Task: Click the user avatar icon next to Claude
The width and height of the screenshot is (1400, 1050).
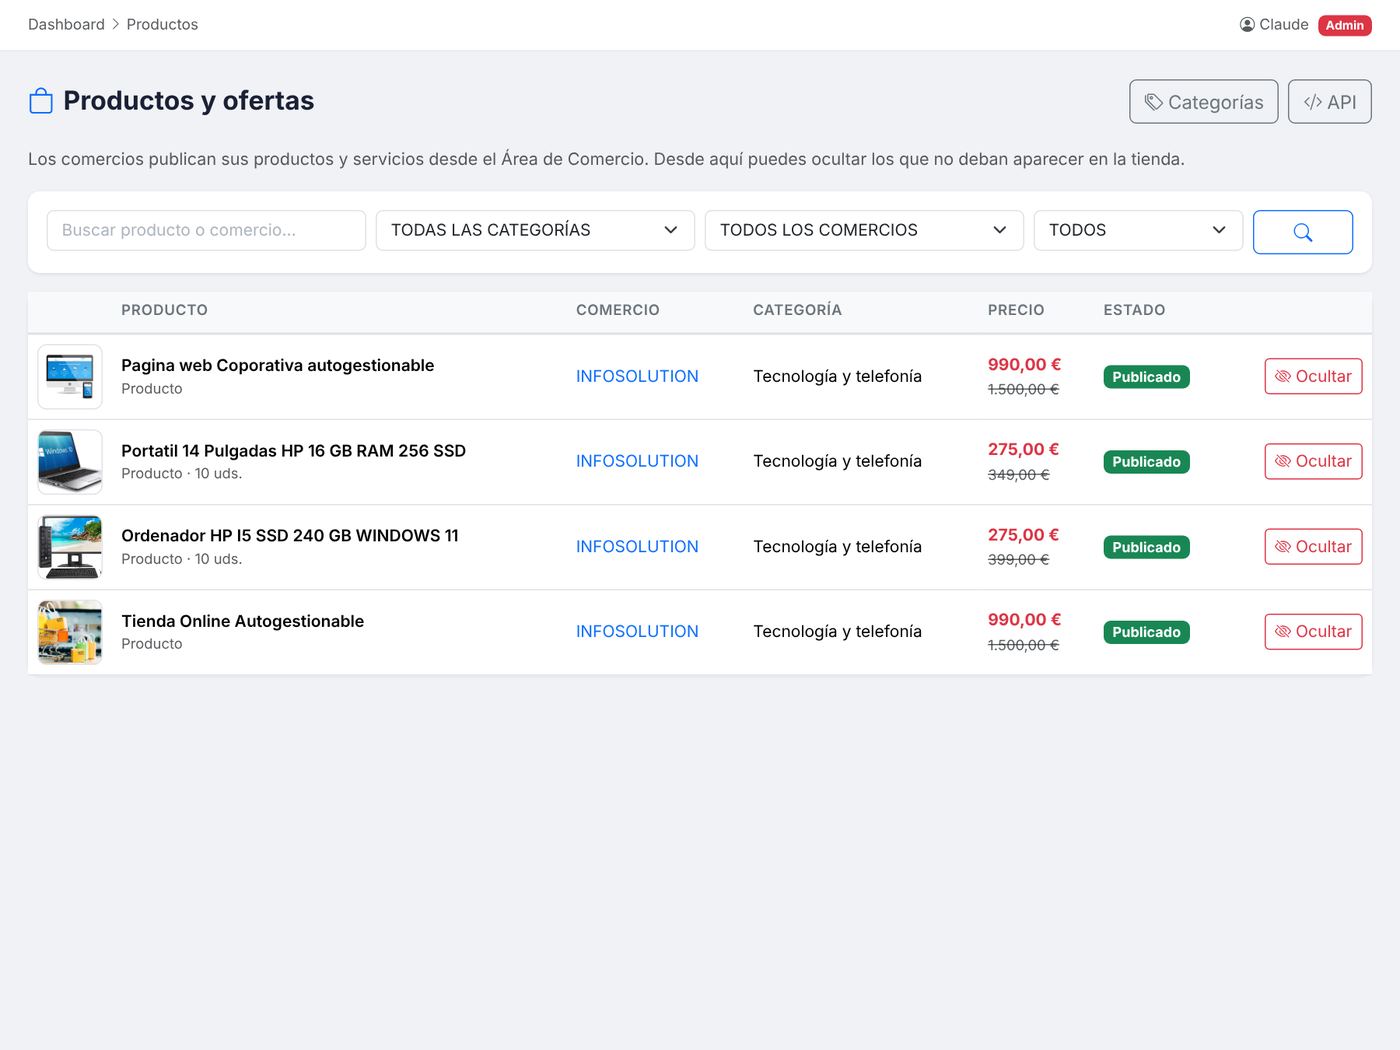Action: point(1247,25)
